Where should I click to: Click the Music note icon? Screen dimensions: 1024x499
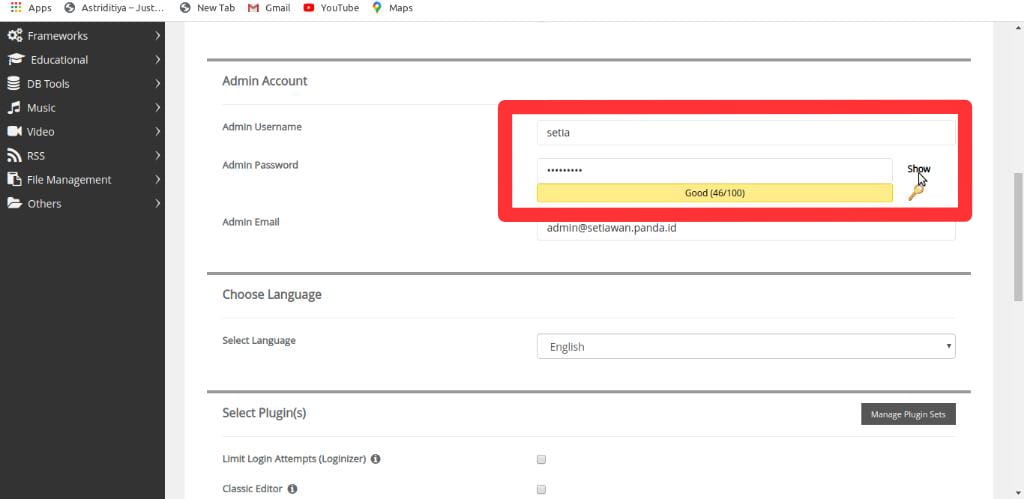pos(14,108)
